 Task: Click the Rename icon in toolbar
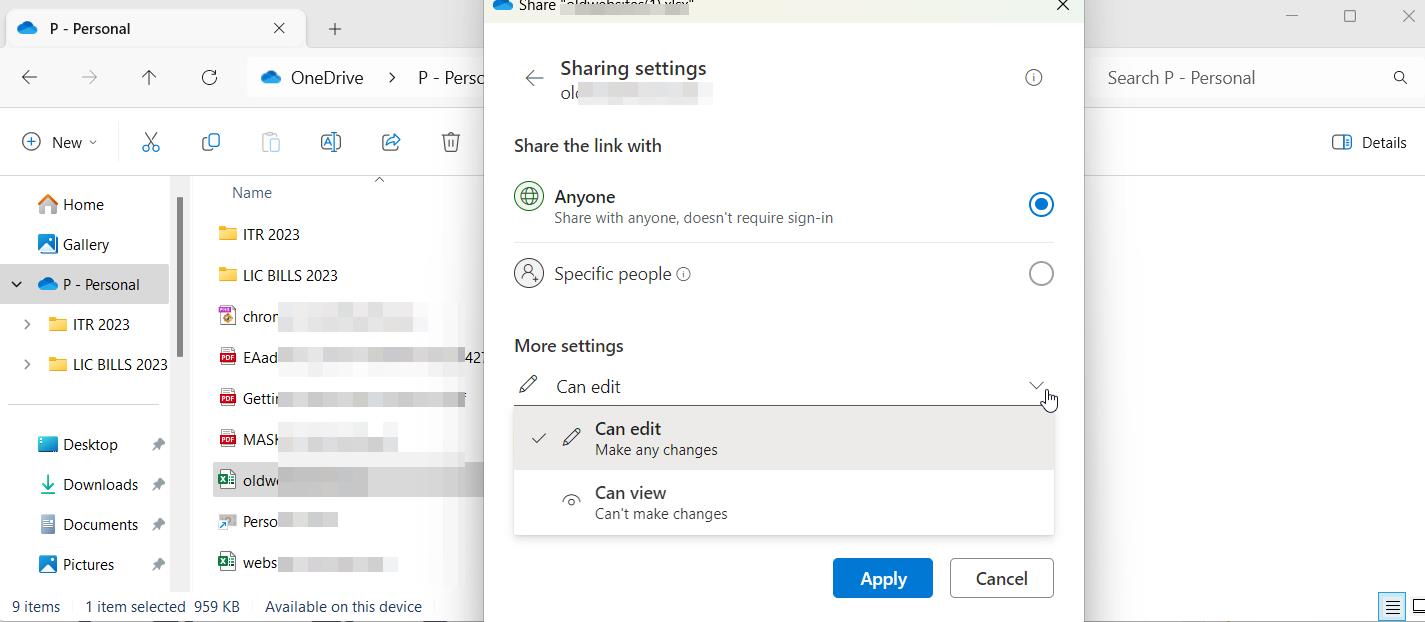[331, 142]
